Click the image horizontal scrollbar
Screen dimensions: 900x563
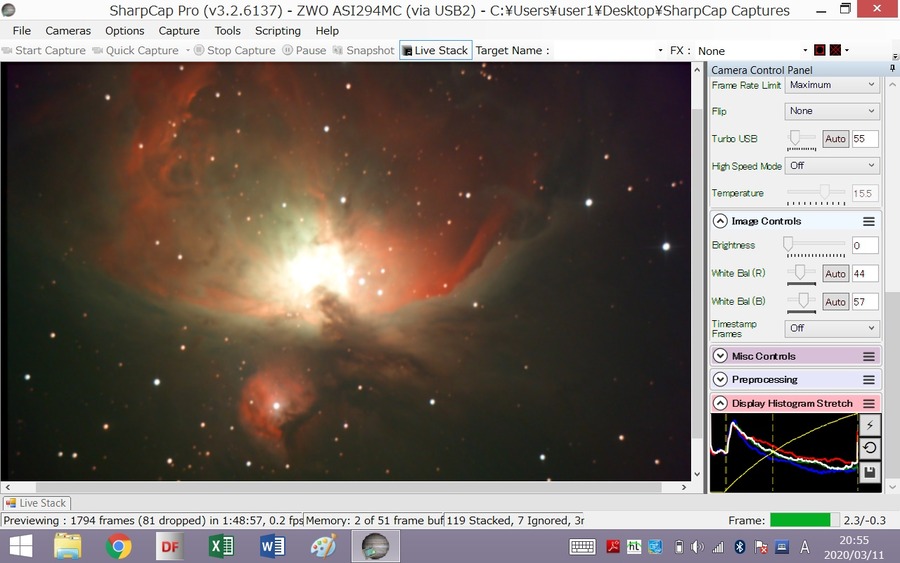346,487
